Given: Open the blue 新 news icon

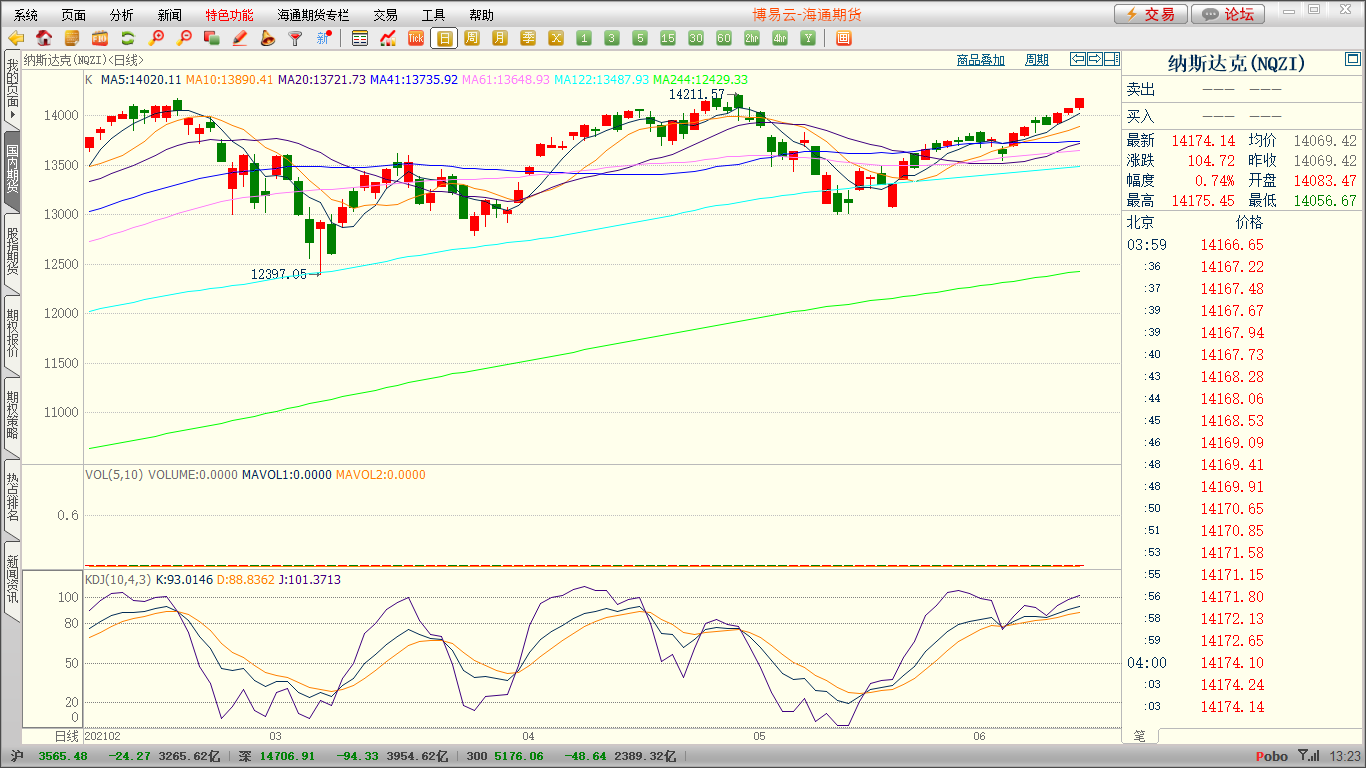Looking at the screenshot, I should 323,39.
